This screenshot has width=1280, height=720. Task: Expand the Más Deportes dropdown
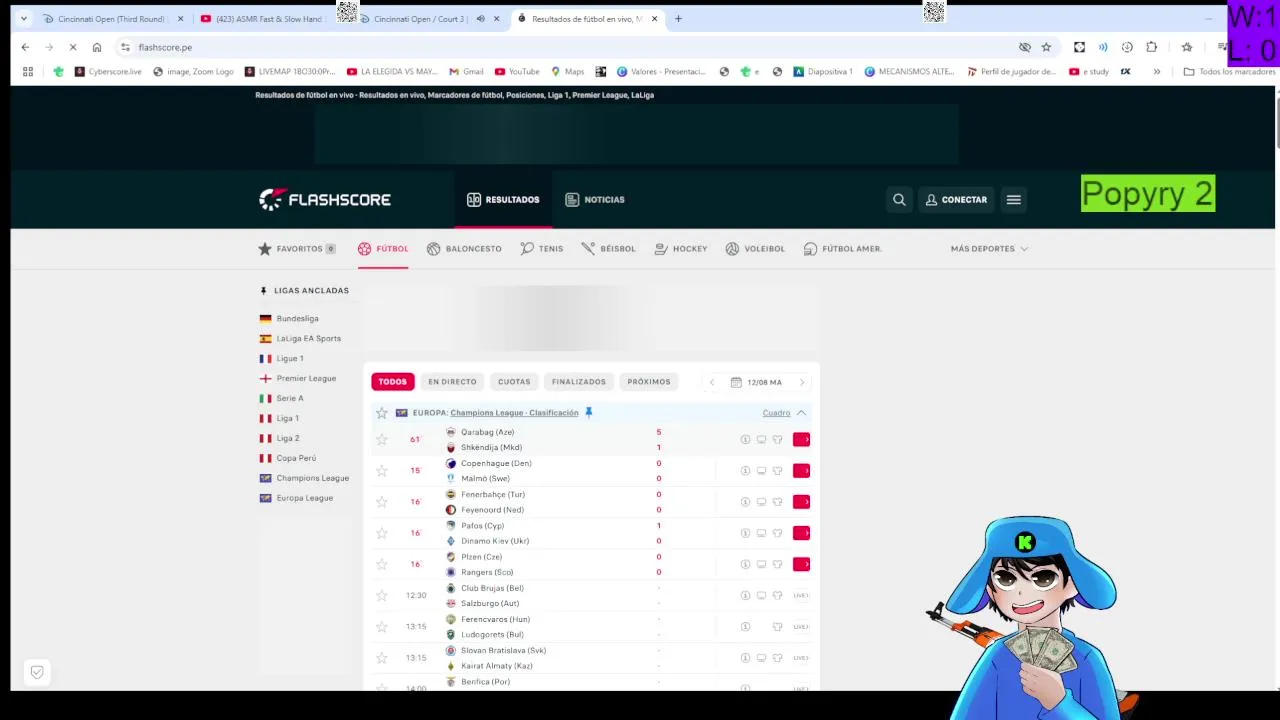click(989, 249)
